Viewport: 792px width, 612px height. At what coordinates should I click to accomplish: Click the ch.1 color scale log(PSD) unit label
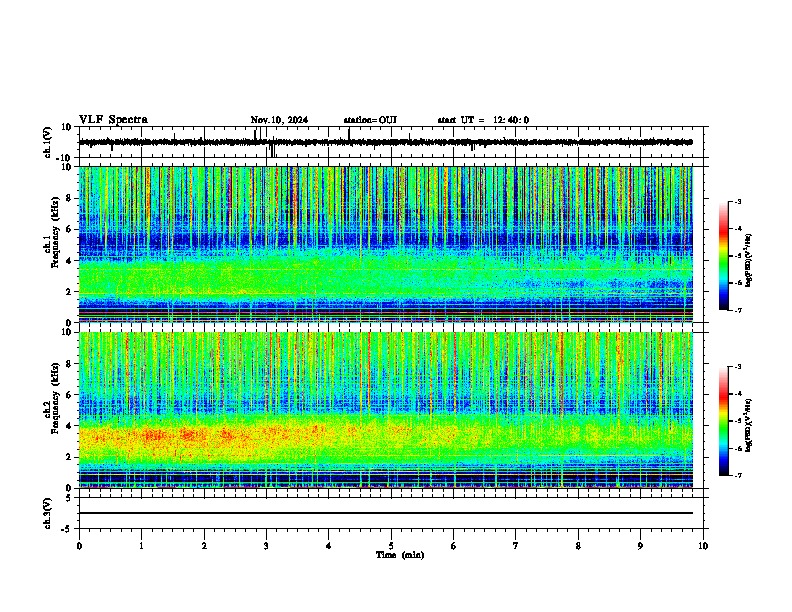(749, 260)
